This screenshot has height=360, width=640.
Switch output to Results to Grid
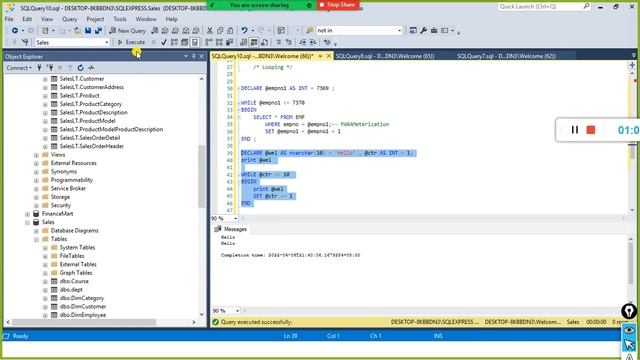coord(254,42)
